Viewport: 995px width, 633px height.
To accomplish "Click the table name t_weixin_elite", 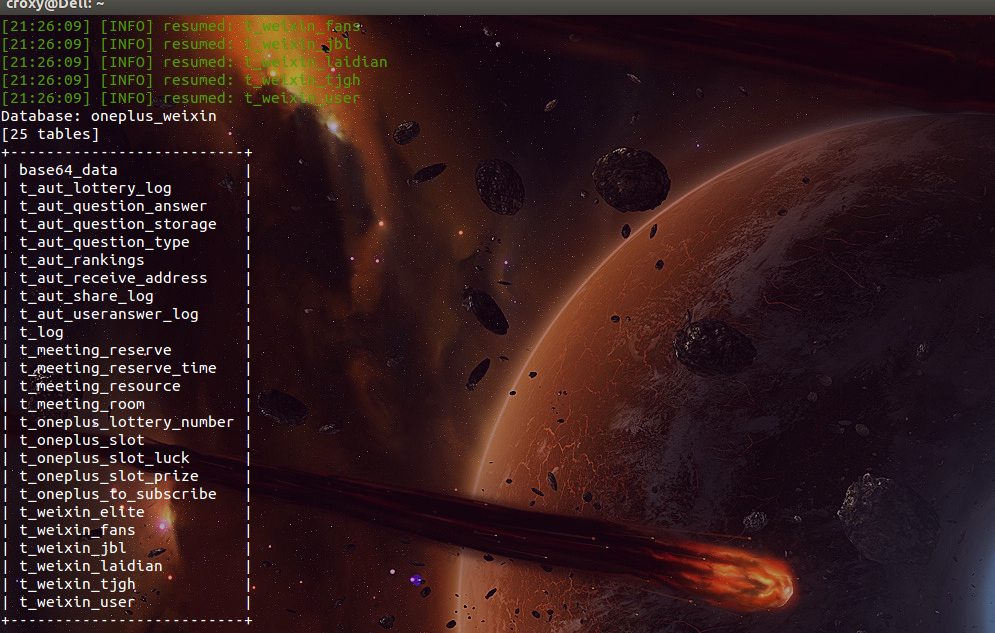I will pyautogui.click(x=81, y=512).
